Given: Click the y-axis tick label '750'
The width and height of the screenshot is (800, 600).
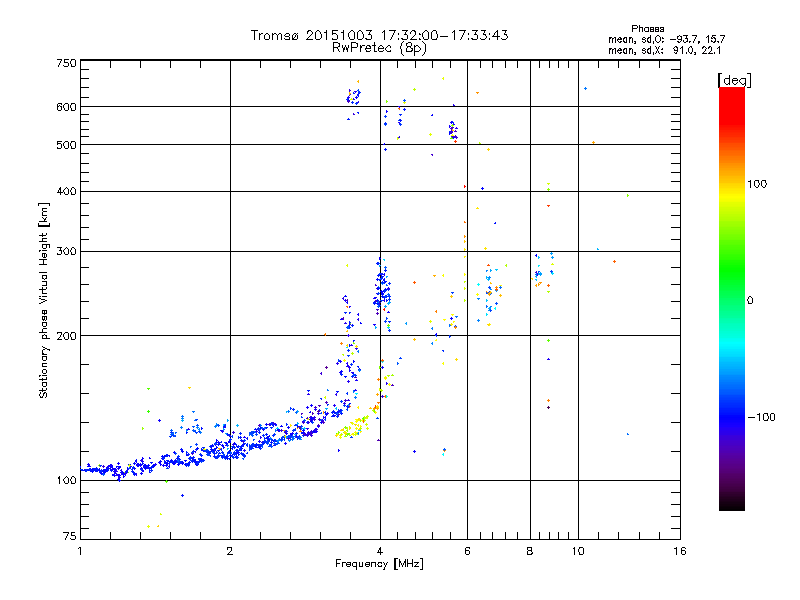Looking at the screenshot, I should tap(66, 63).
